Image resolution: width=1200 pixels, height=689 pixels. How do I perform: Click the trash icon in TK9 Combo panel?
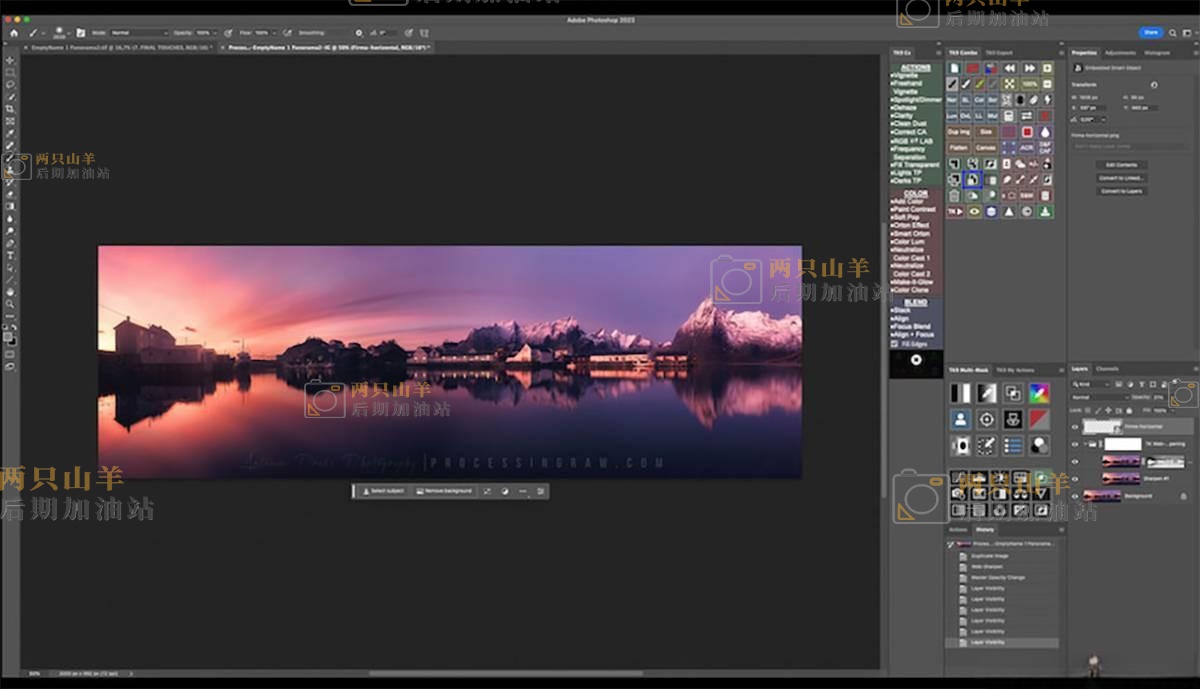point(953,196)
